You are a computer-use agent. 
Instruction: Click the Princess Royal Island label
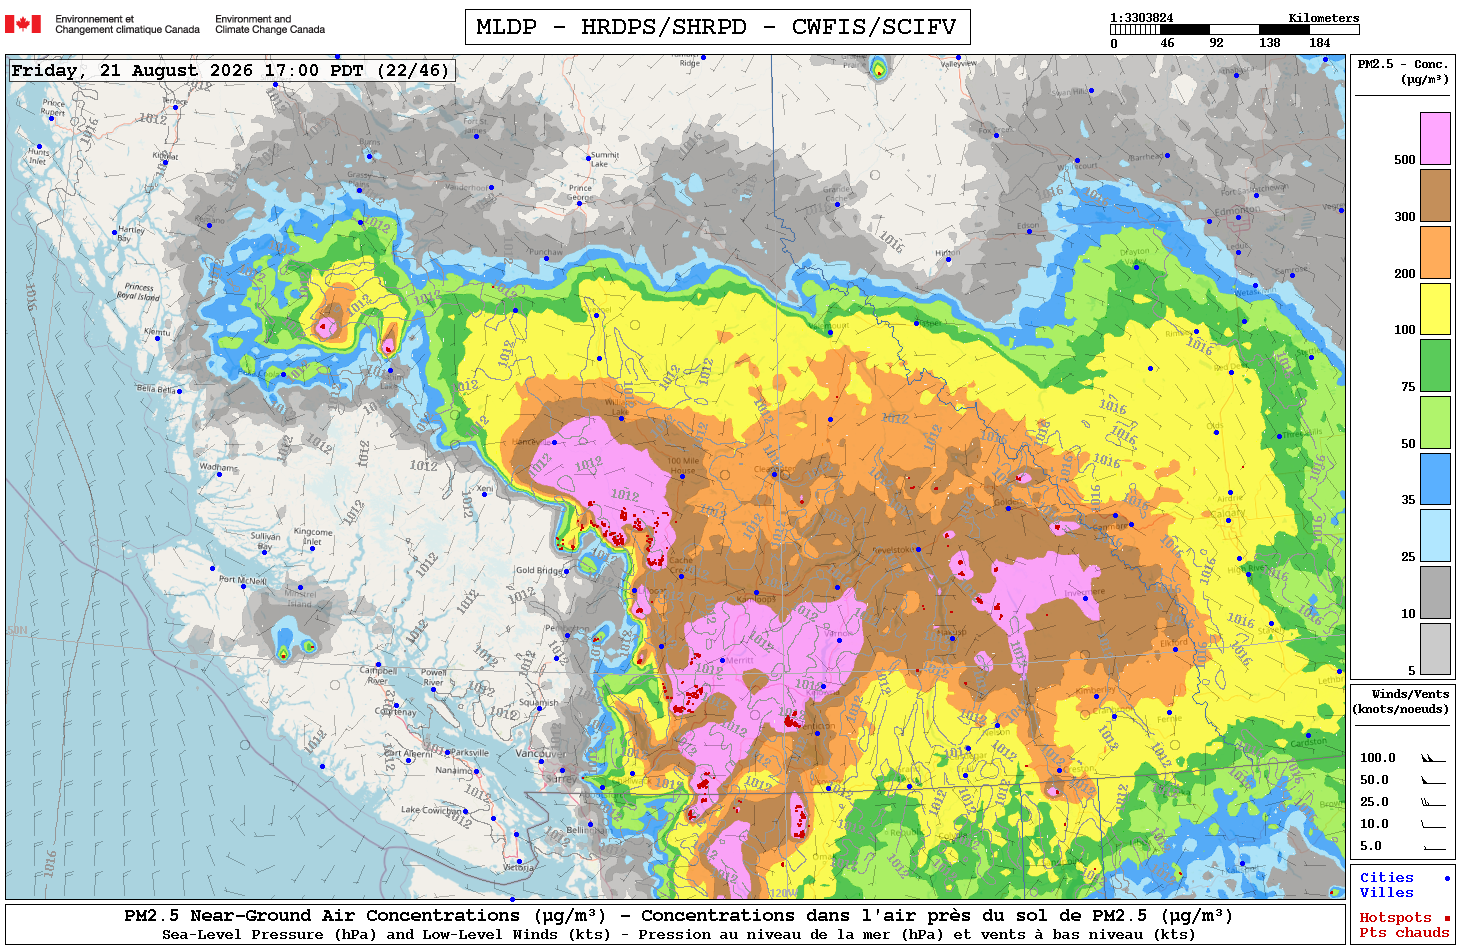tap(139, 291)
